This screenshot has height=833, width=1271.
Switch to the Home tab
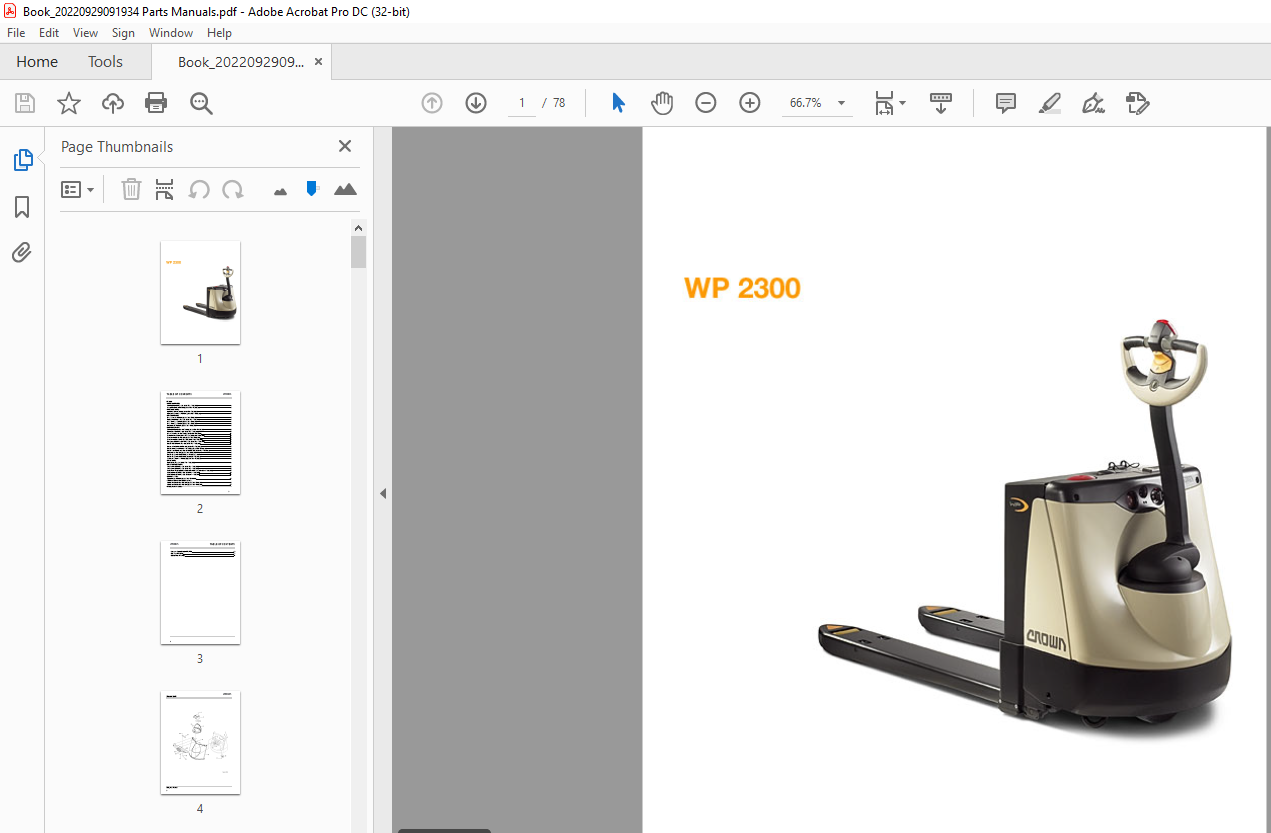click(x=37, y=62)
